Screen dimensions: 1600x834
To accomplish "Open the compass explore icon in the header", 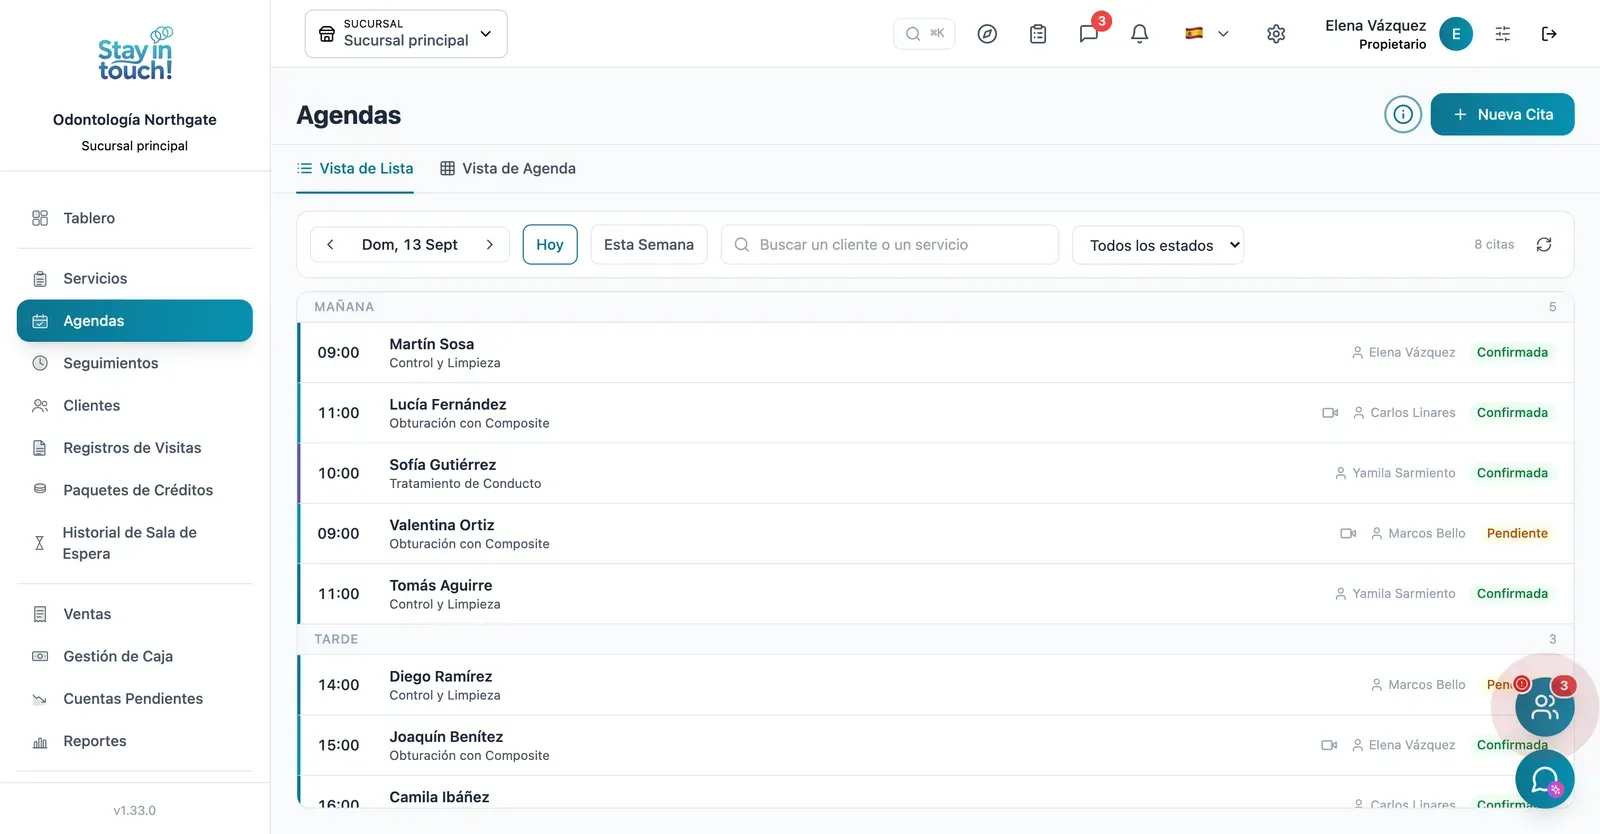I will [x=987, y=34].
